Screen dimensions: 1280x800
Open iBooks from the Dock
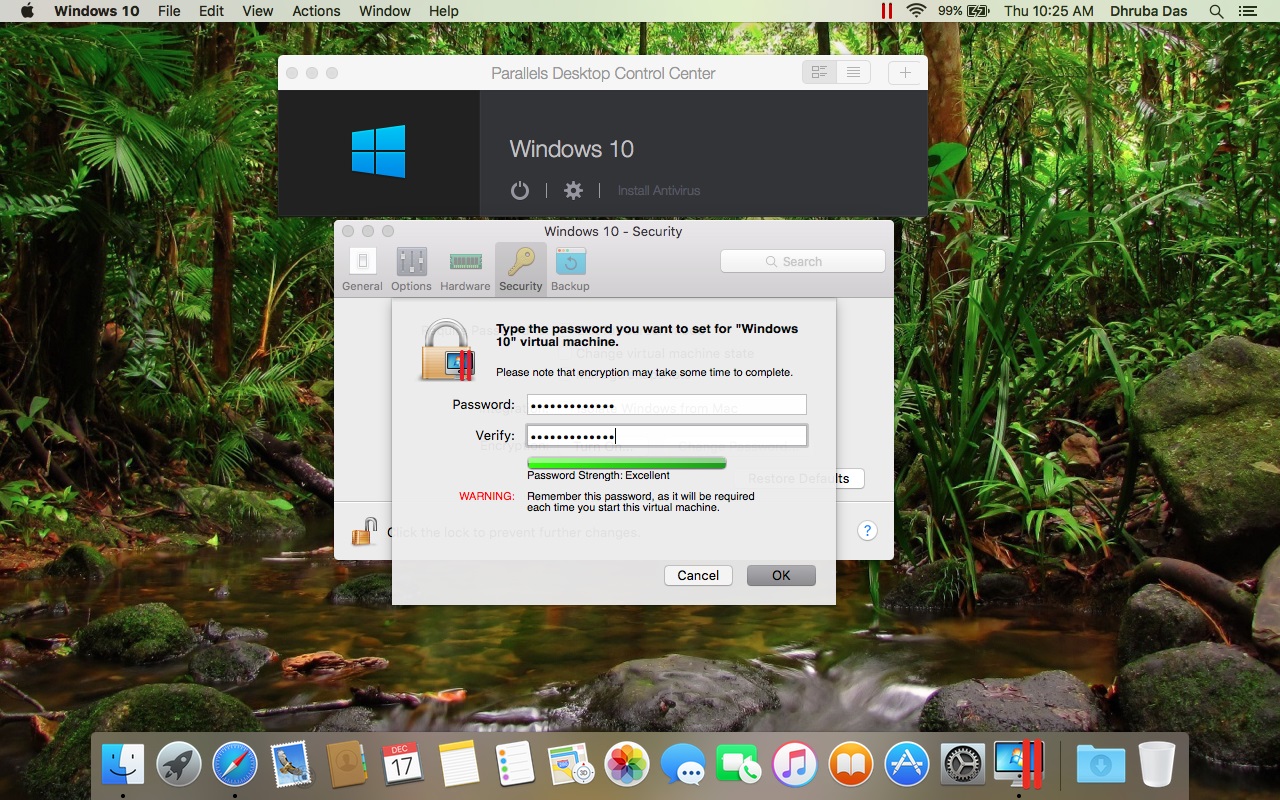851,765
